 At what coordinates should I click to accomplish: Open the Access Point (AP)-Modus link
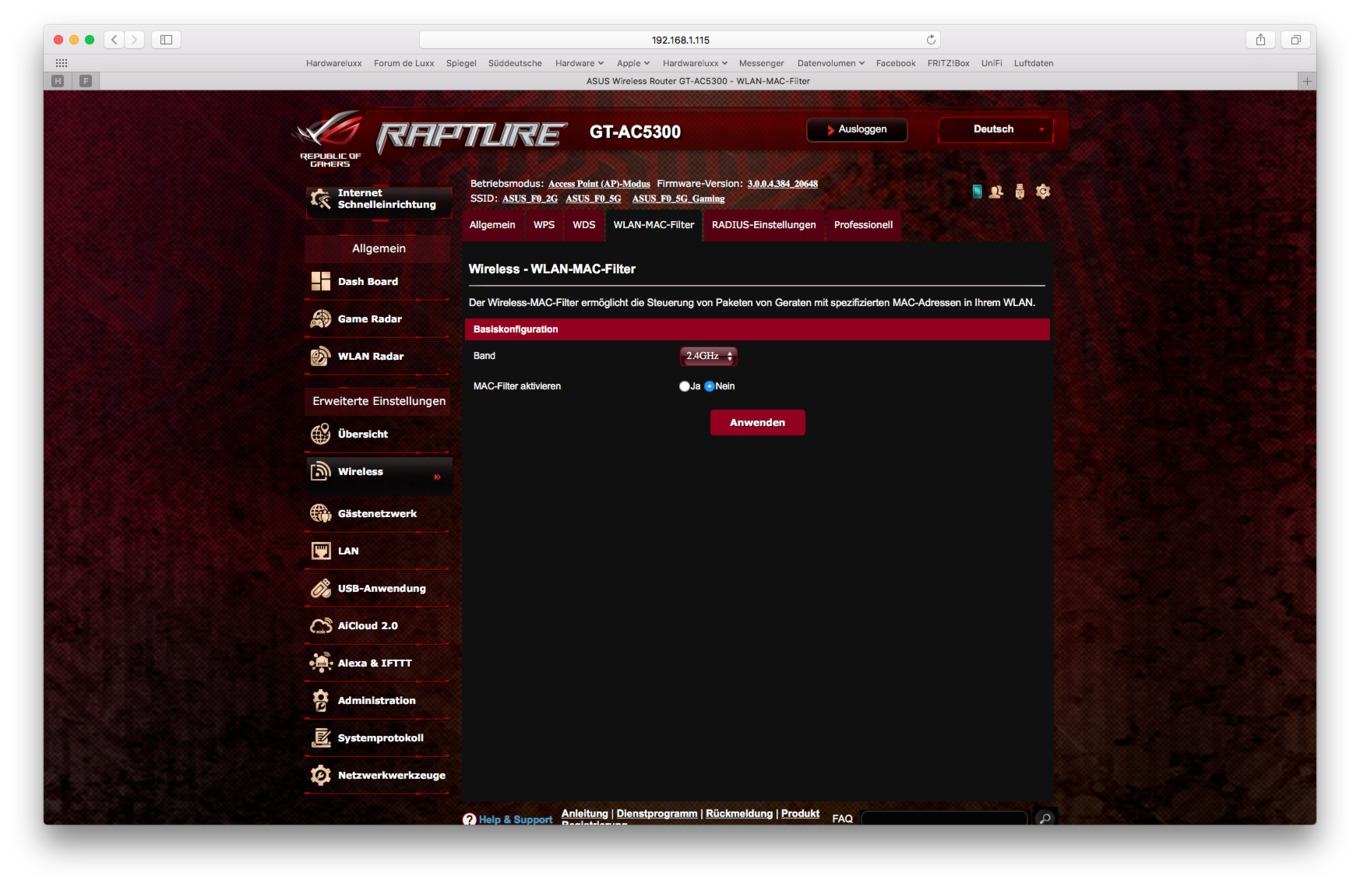click(599, 184)
